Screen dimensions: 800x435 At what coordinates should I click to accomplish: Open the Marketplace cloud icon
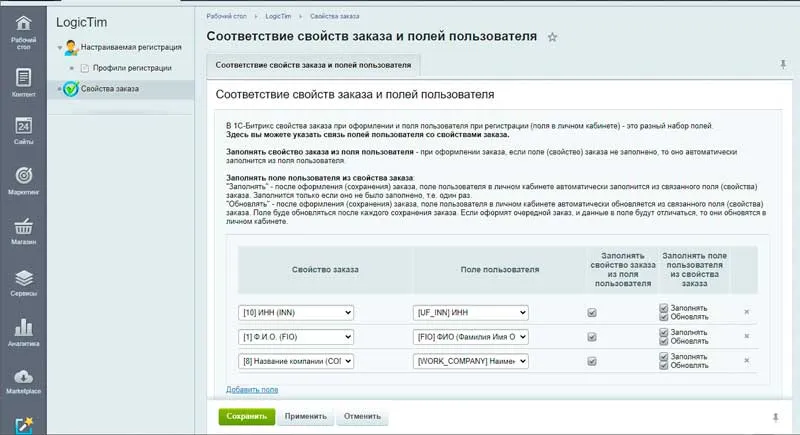coord(23,381)
